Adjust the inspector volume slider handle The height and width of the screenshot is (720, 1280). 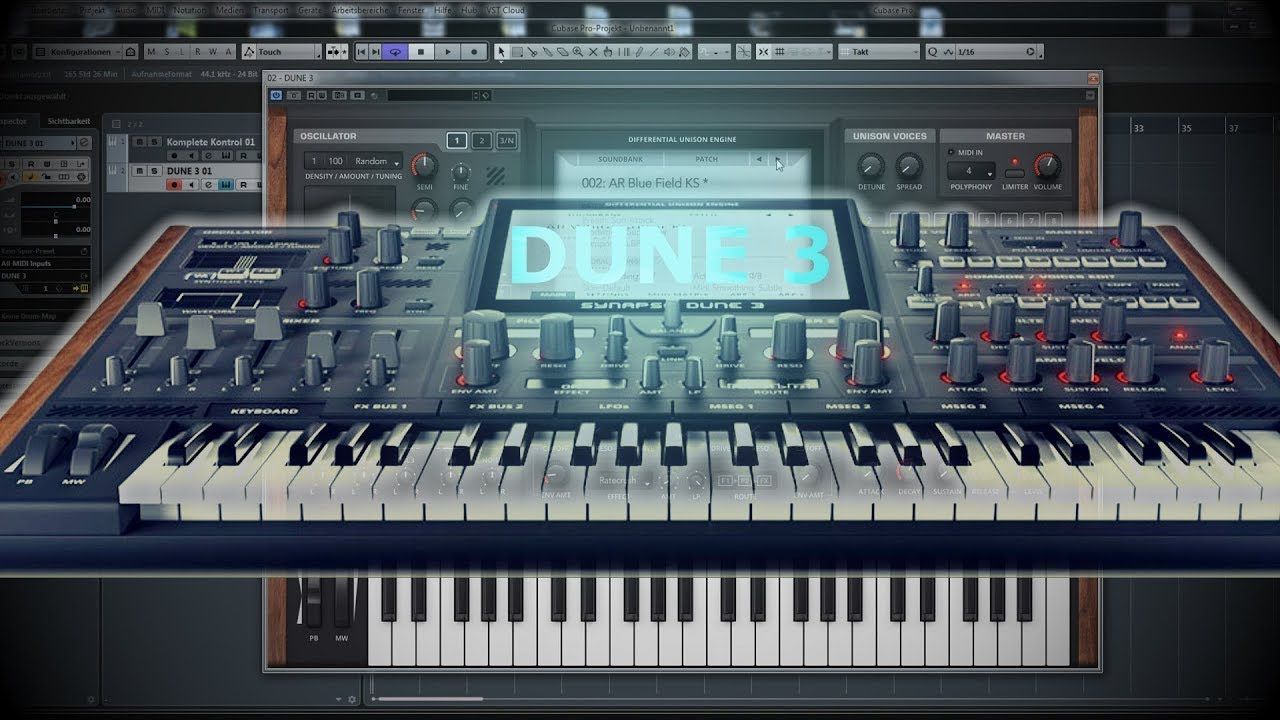[x=74, y=207]
